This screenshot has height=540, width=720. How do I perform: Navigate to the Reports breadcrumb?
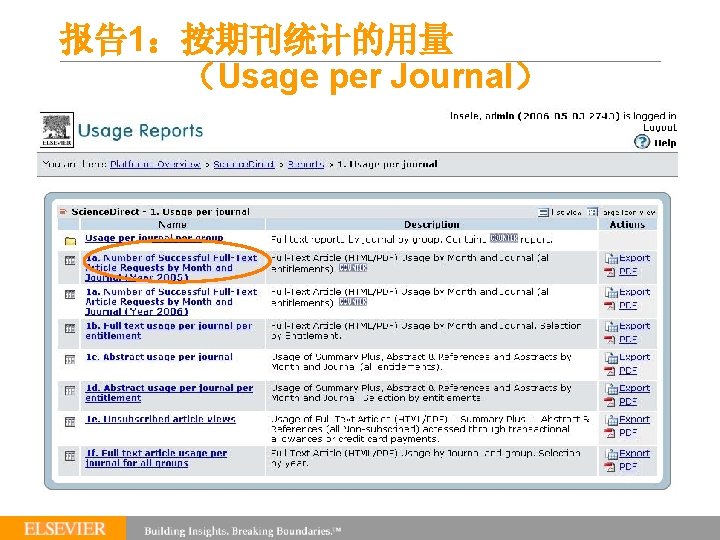[x=306, y=164]
